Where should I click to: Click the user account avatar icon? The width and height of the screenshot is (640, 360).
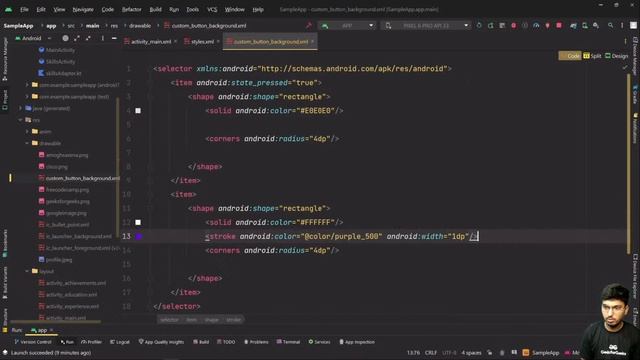point(633,25)
